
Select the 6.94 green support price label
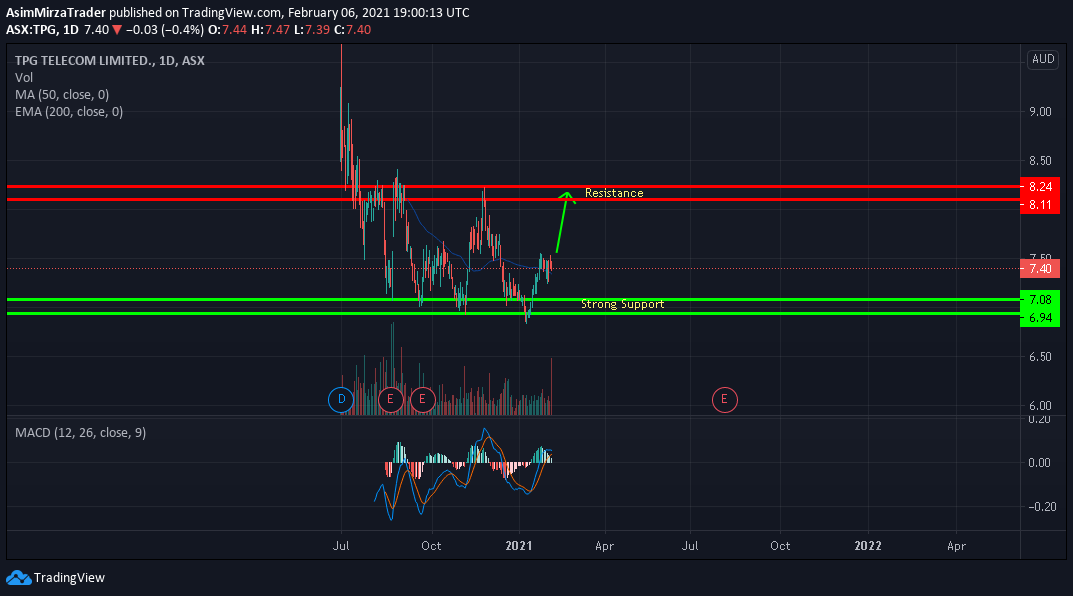click(x=1040, y=318)
